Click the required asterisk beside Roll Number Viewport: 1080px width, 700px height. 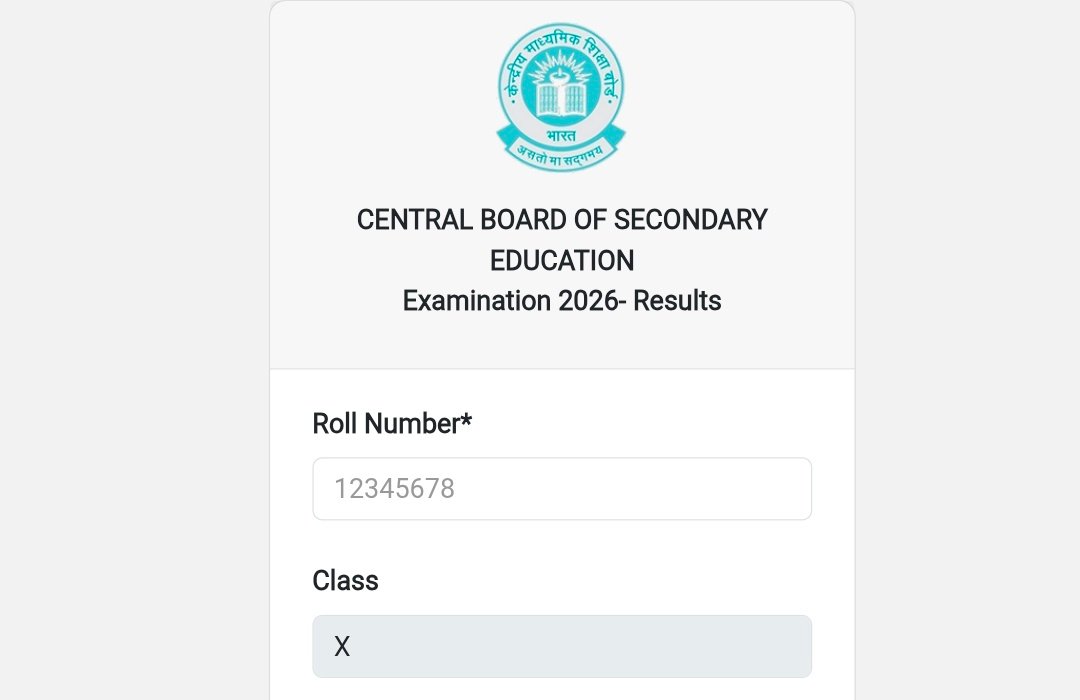[x=466, y=421]
